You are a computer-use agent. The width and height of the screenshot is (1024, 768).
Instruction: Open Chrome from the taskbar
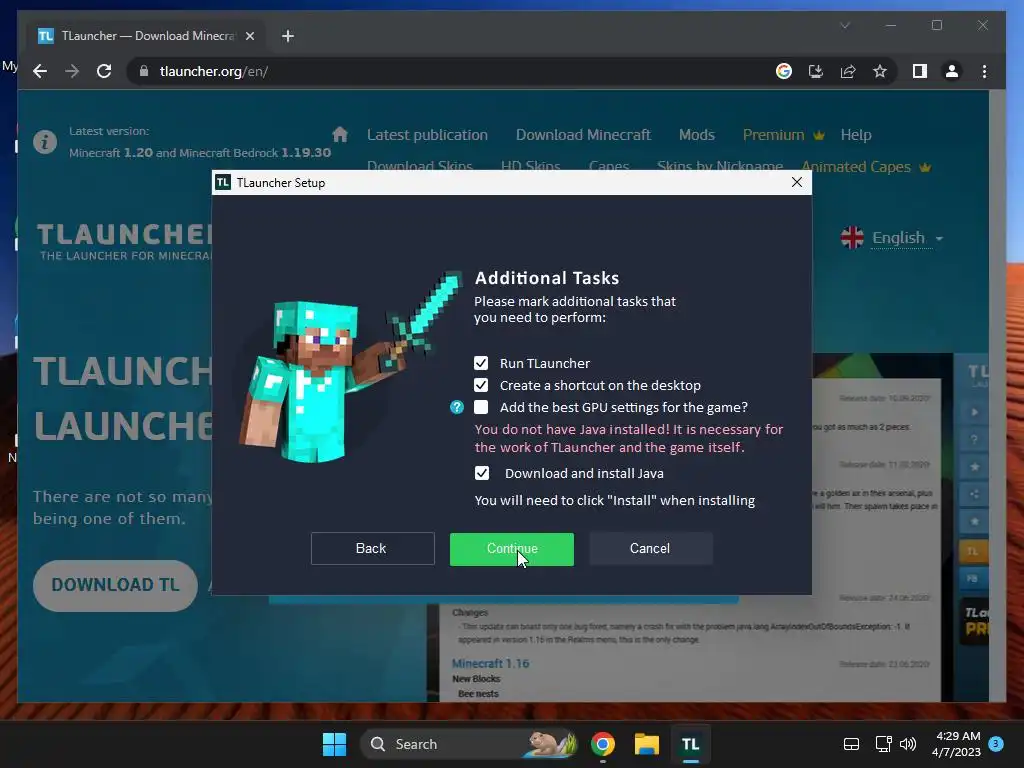coord(602,744)
